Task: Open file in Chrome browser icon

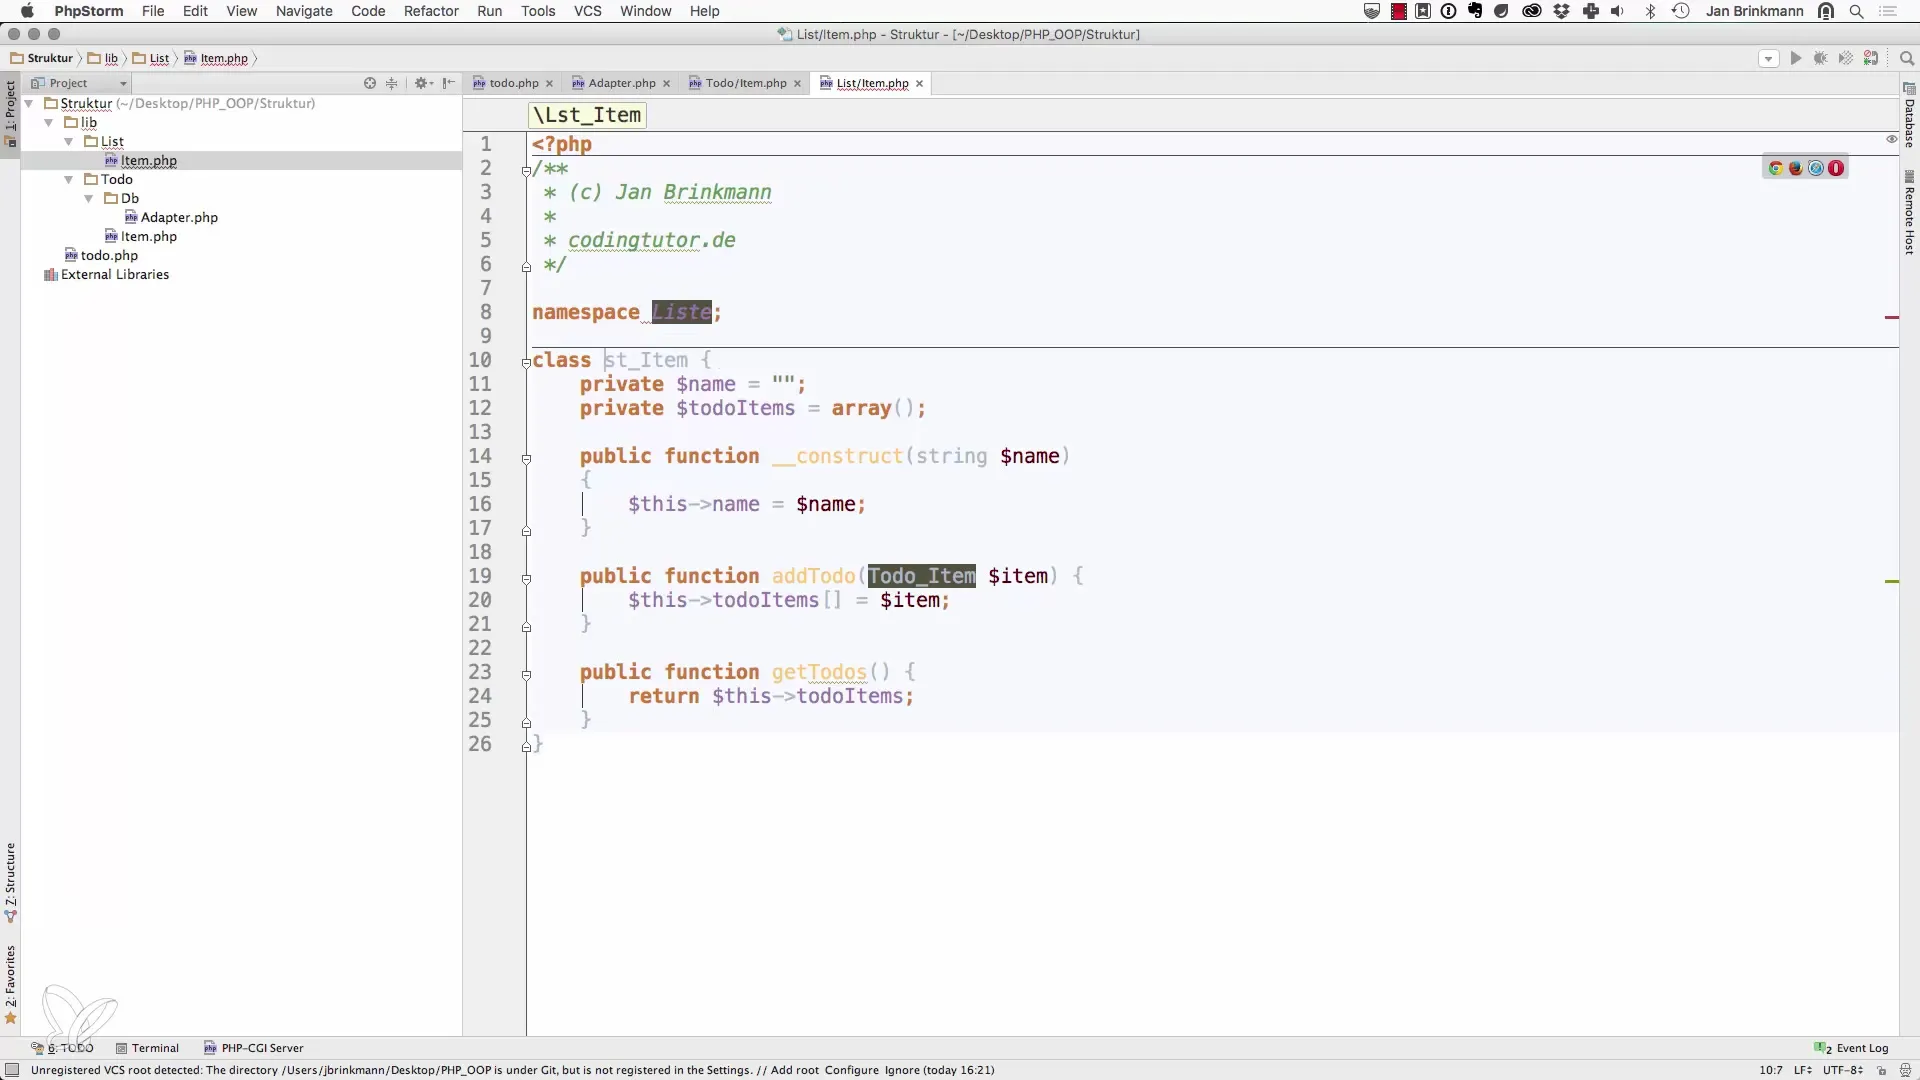Action: (x=1776, y=168)
